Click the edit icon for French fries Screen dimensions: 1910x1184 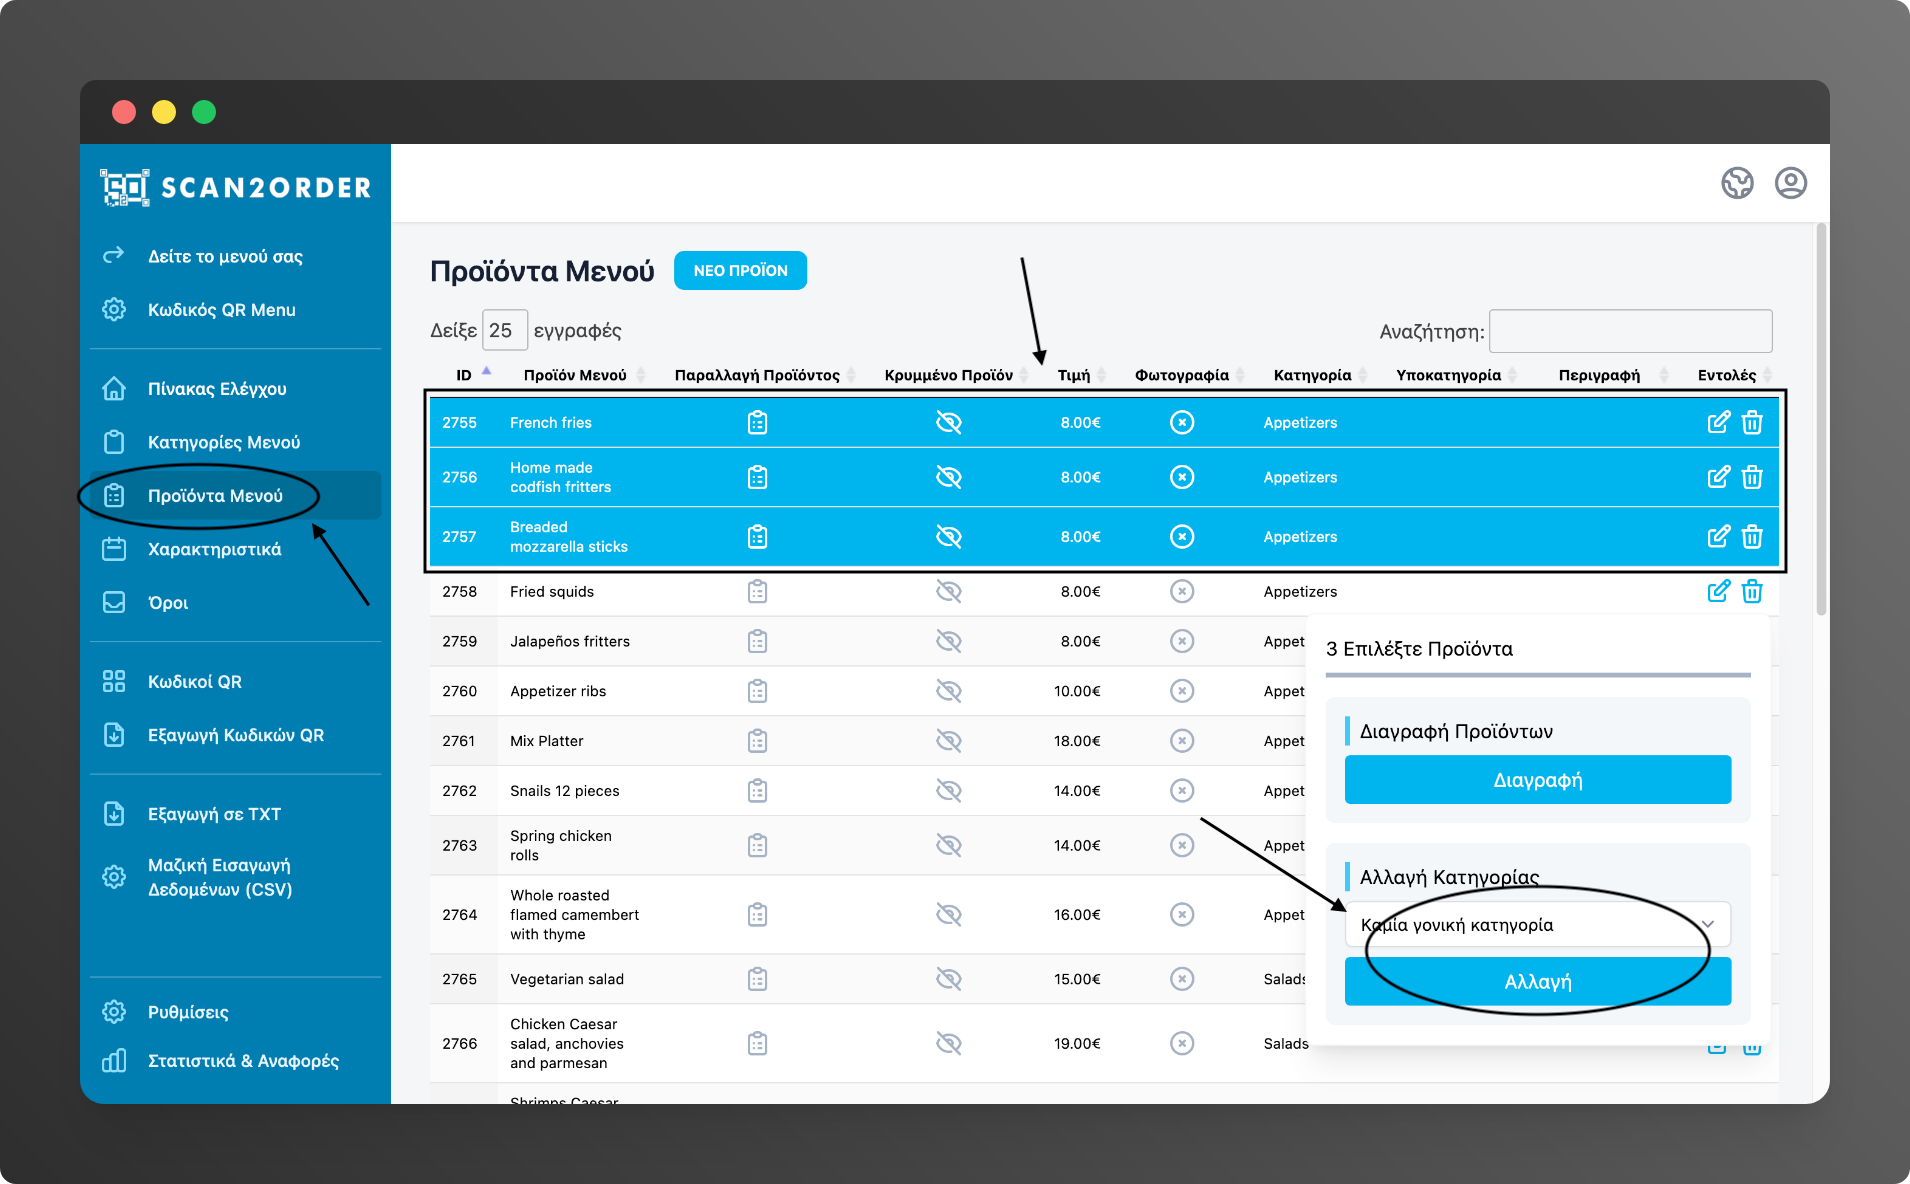1717,423
